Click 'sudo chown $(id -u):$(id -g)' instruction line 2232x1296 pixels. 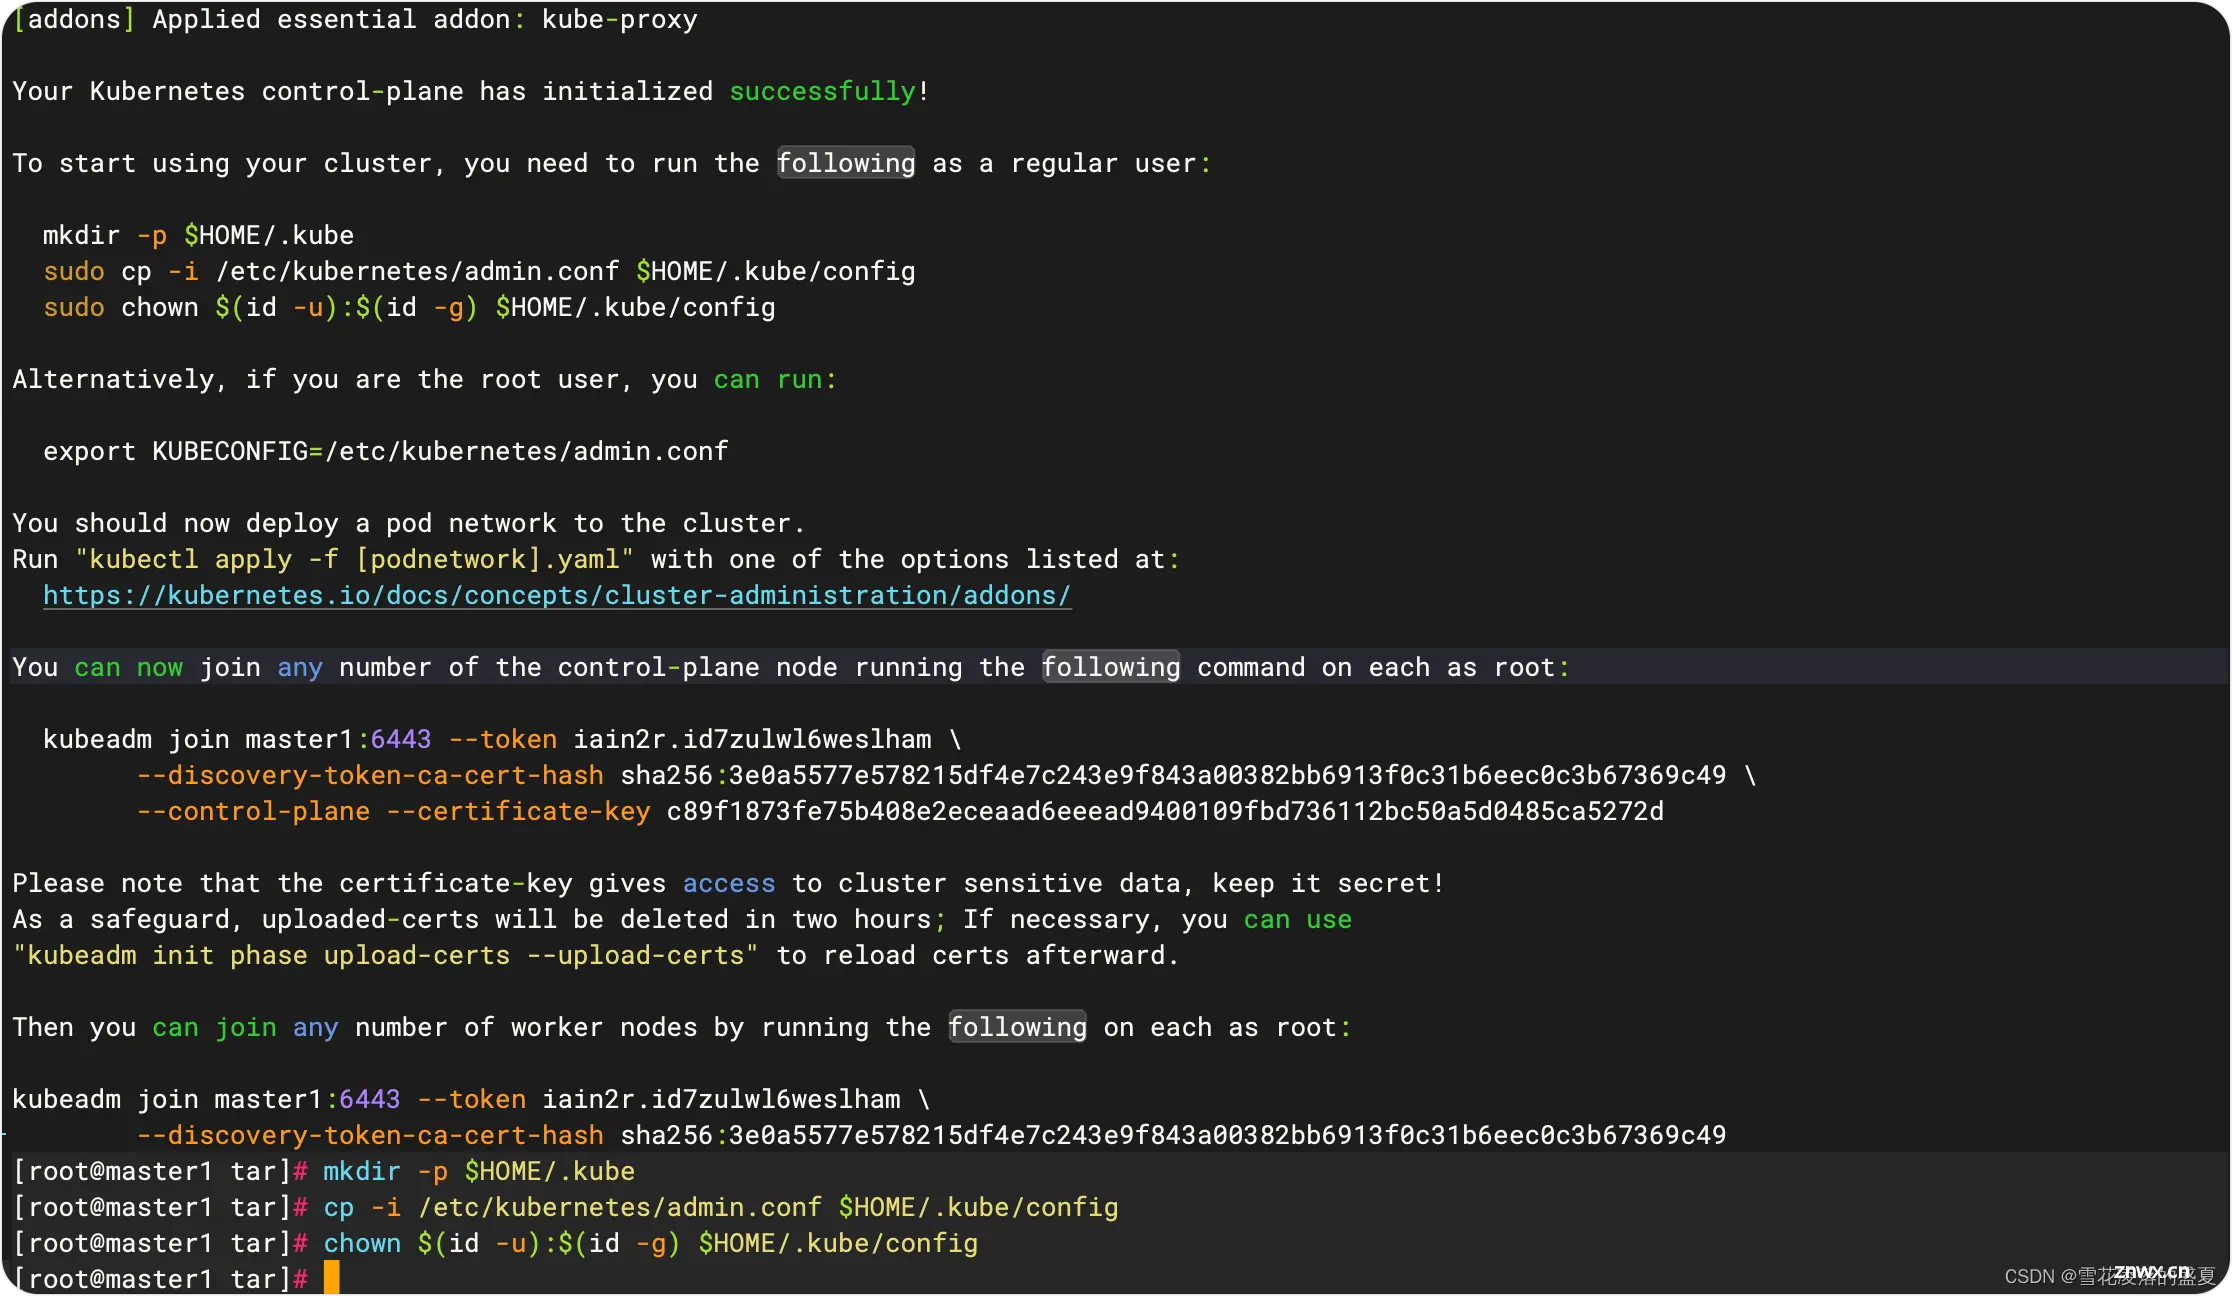(409, 307)
